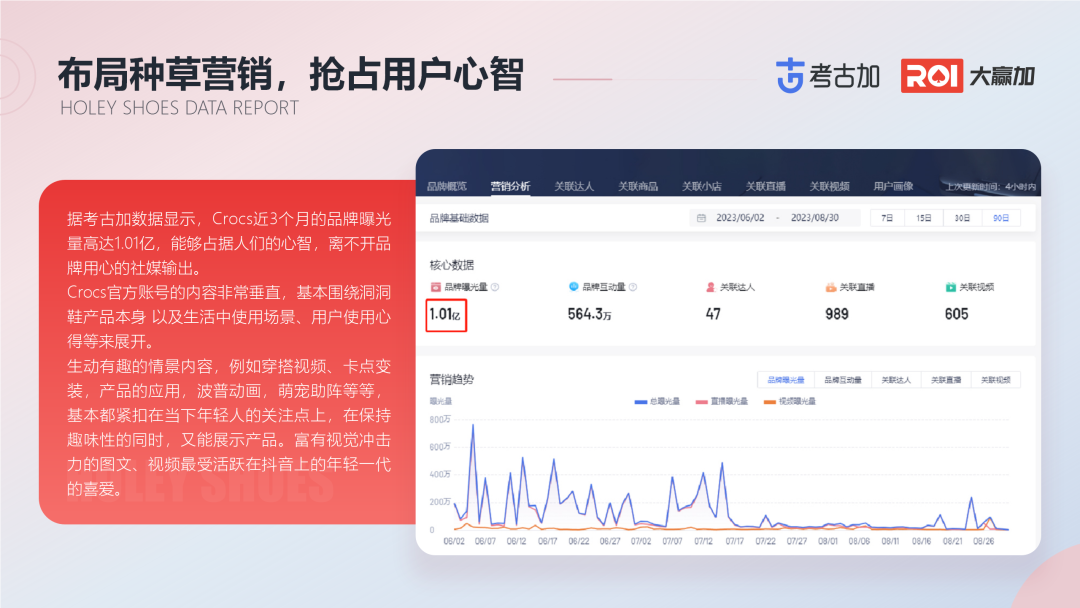Image resolution: width=1080 pixels, height=608 pixels.
Task: Select the 90日 time range
Action: pos(1001,218)
